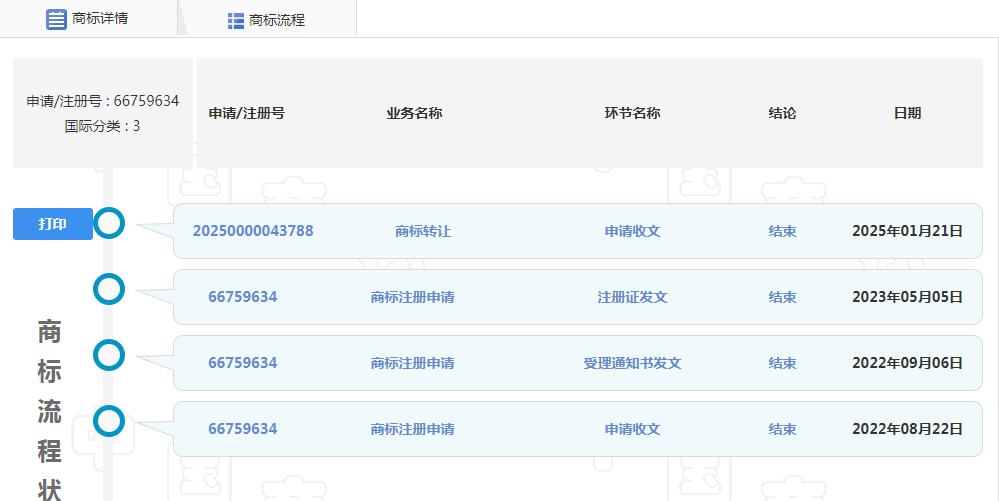Select timeline circle for 2025年01月21日 entry
999x501 pixels.
(109, 224)
